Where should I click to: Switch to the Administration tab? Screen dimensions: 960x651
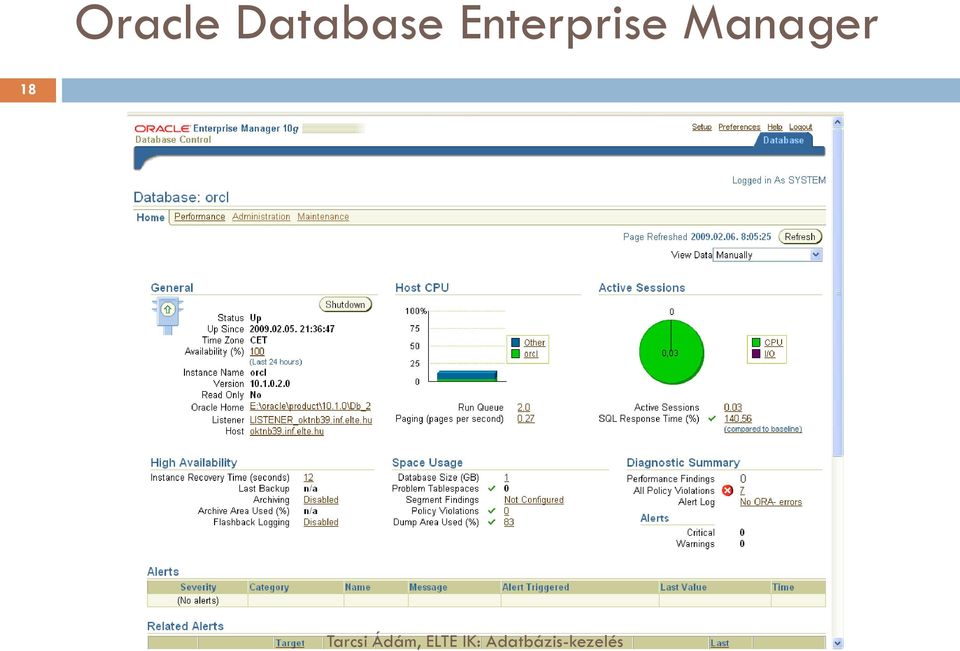click(261, 217)
